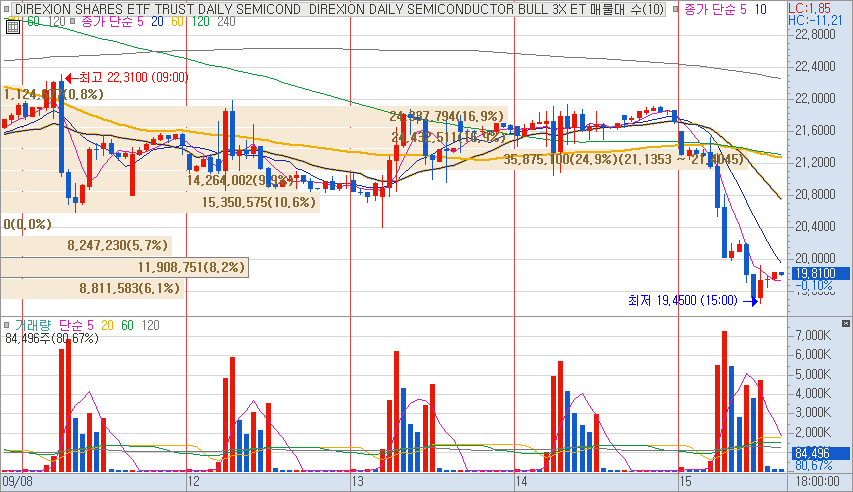Click the orange 20 volume average label
Image resolution: width=853 pixels, height=492 pixels.
pyautogui.click(x=107, y=325)
